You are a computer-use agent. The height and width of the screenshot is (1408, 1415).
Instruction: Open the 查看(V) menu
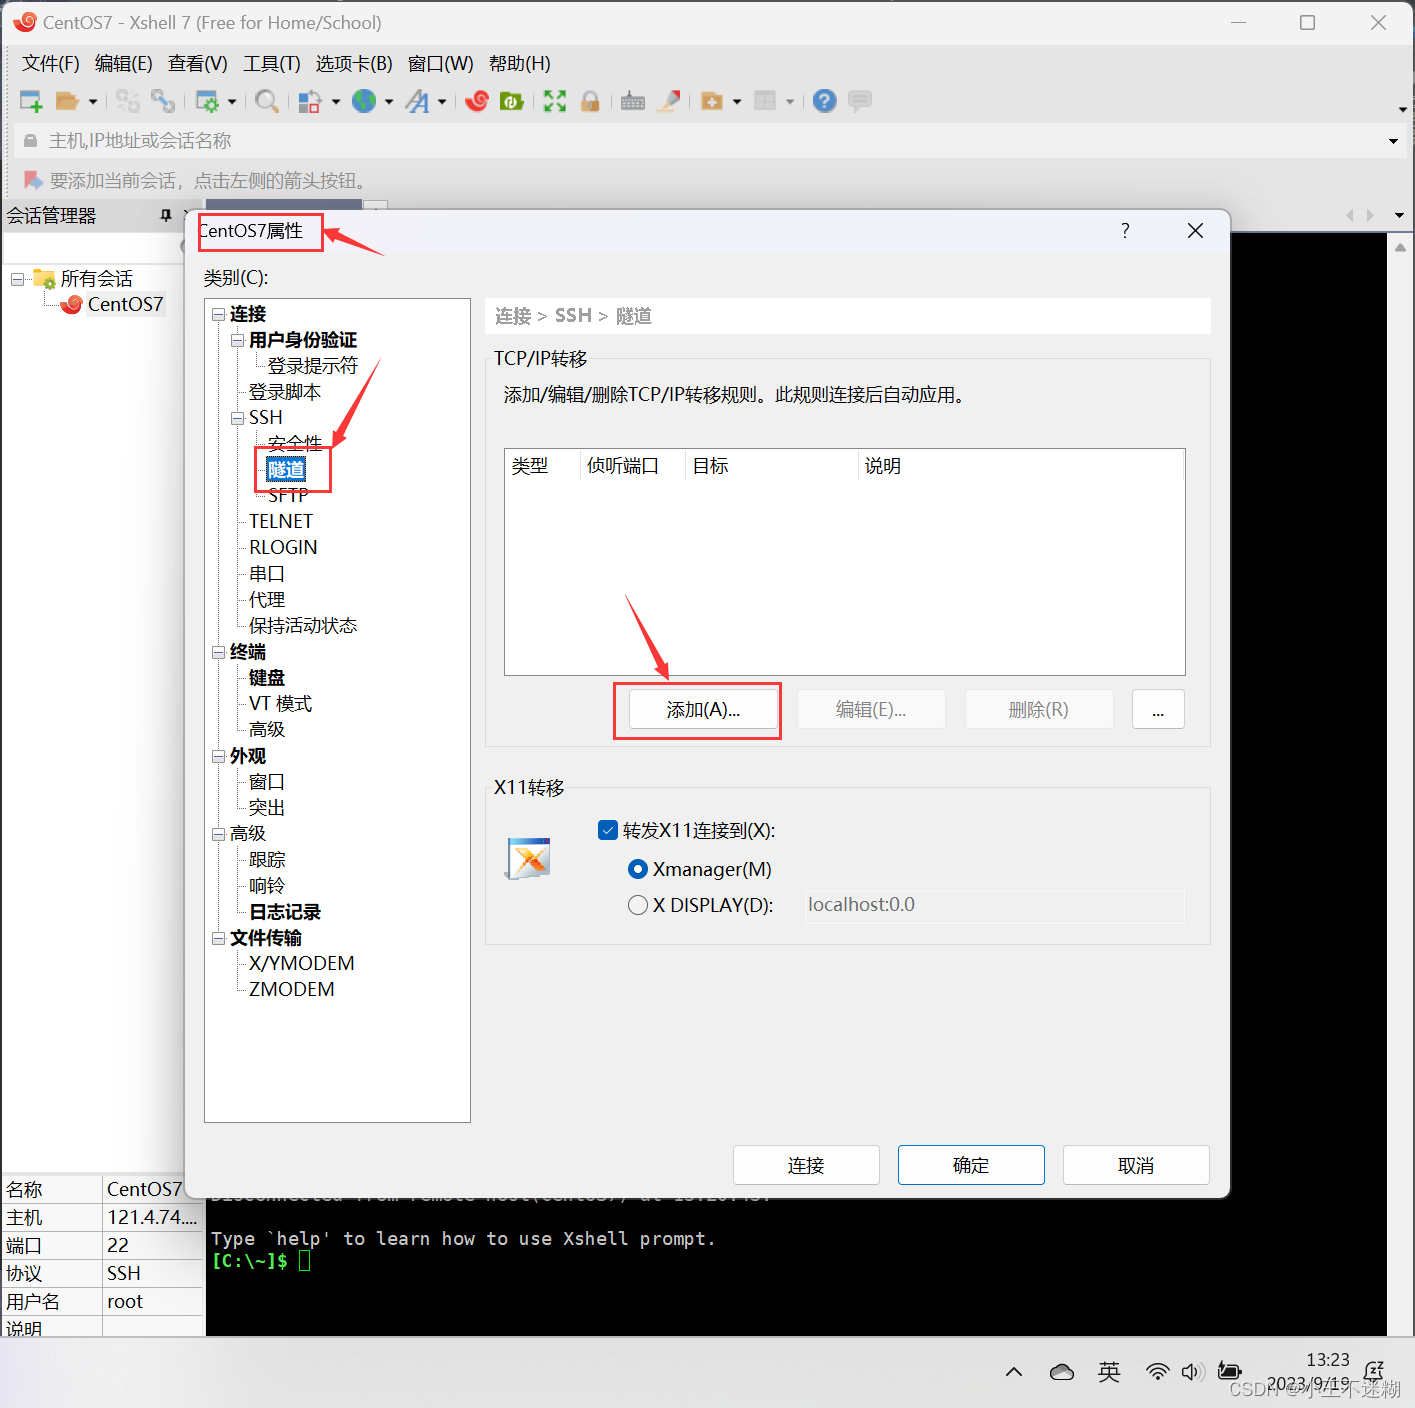(198, 64)
